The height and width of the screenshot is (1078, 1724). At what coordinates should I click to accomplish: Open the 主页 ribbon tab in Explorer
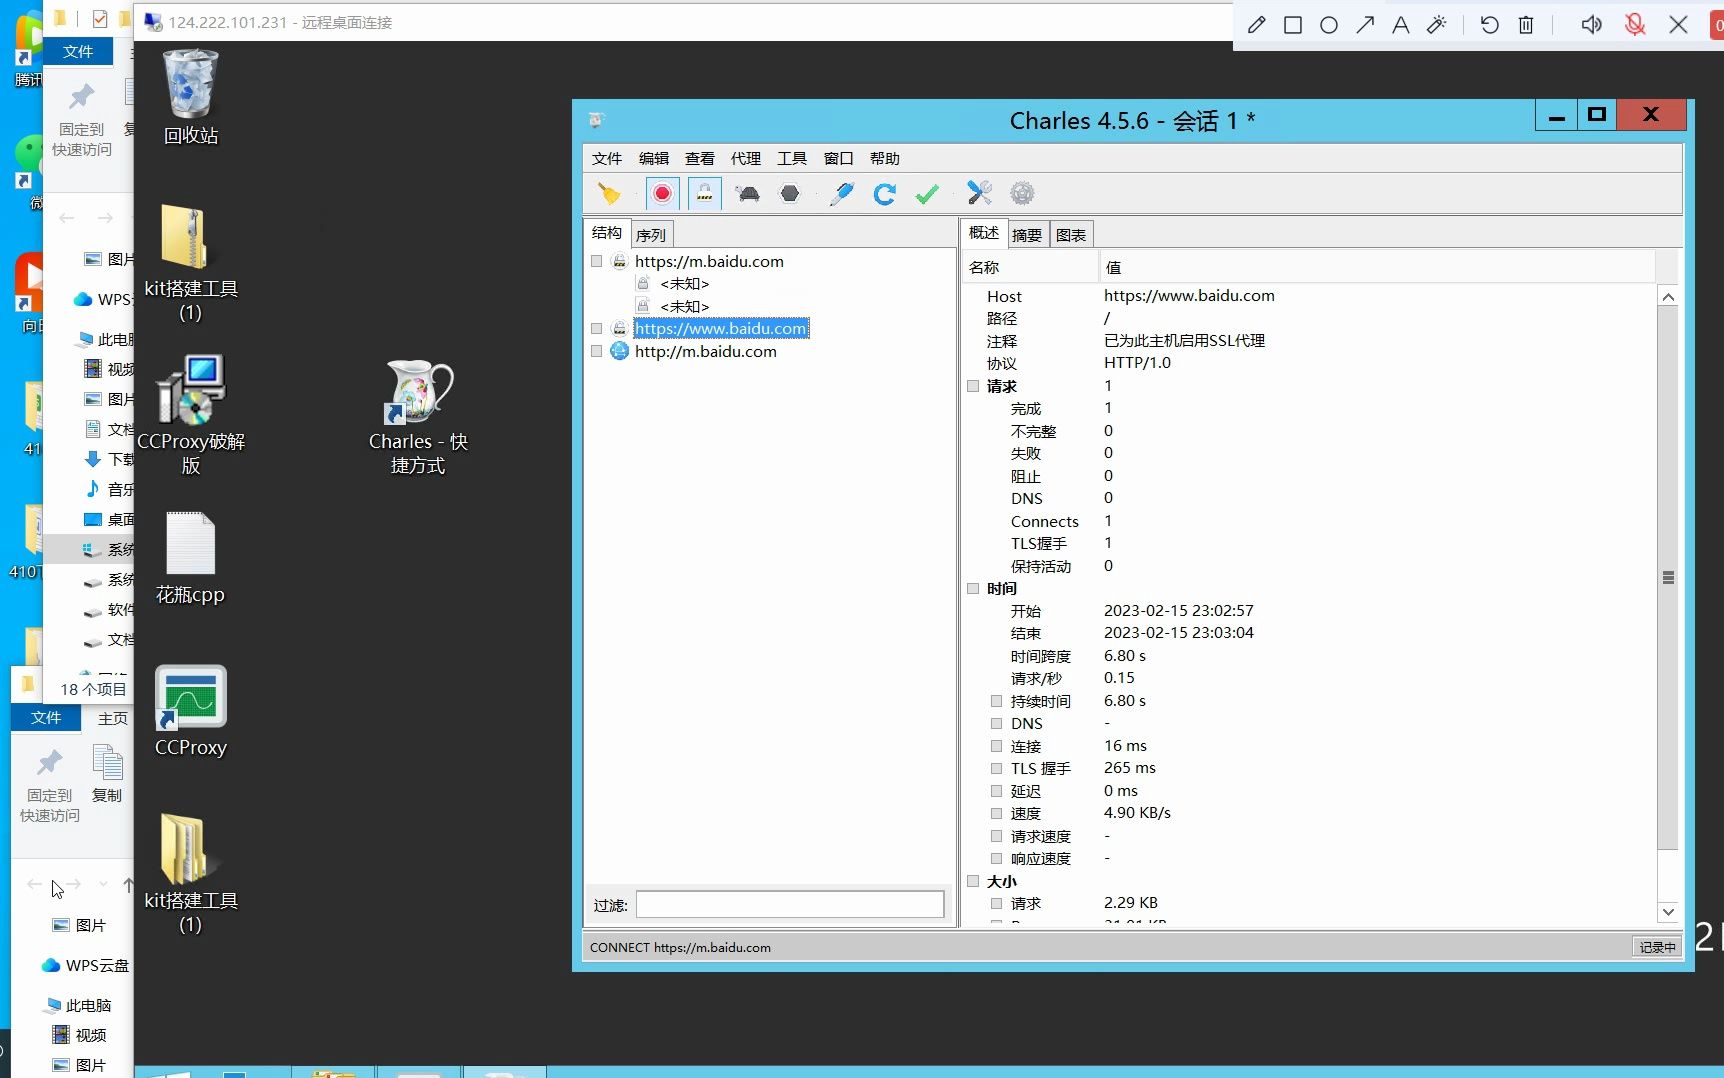113,718
